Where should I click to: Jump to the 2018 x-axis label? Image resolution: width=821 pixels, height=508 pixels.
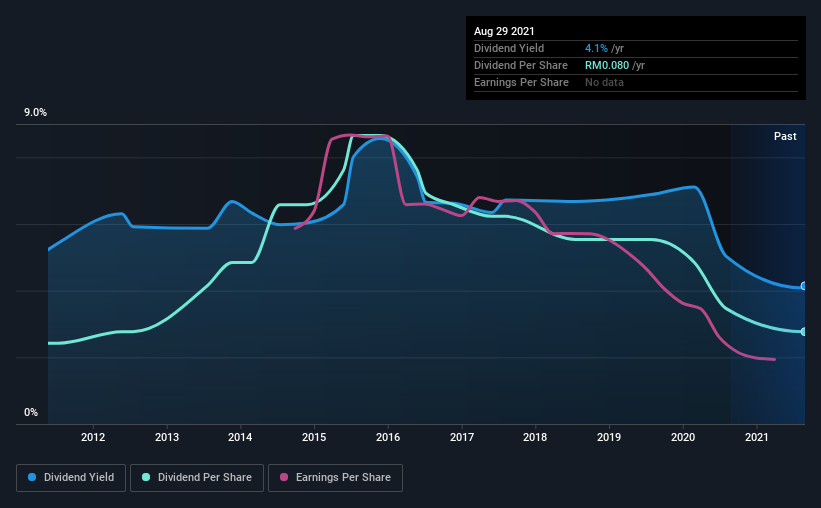click(x=535, y=437)
